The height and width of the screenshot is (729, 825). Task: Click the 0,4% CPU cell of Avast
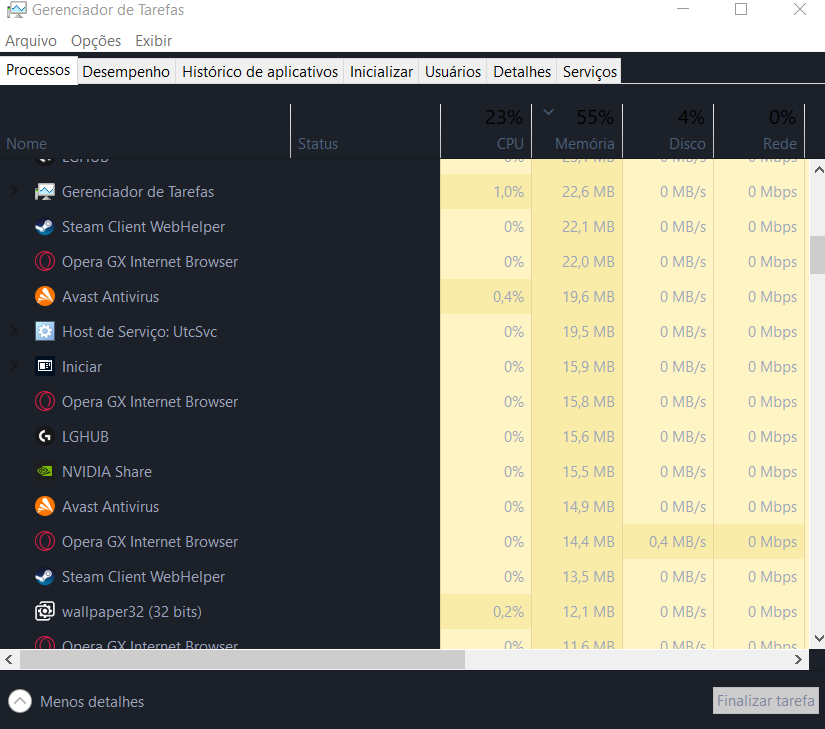pyautogui.click(x=486, y=297)
